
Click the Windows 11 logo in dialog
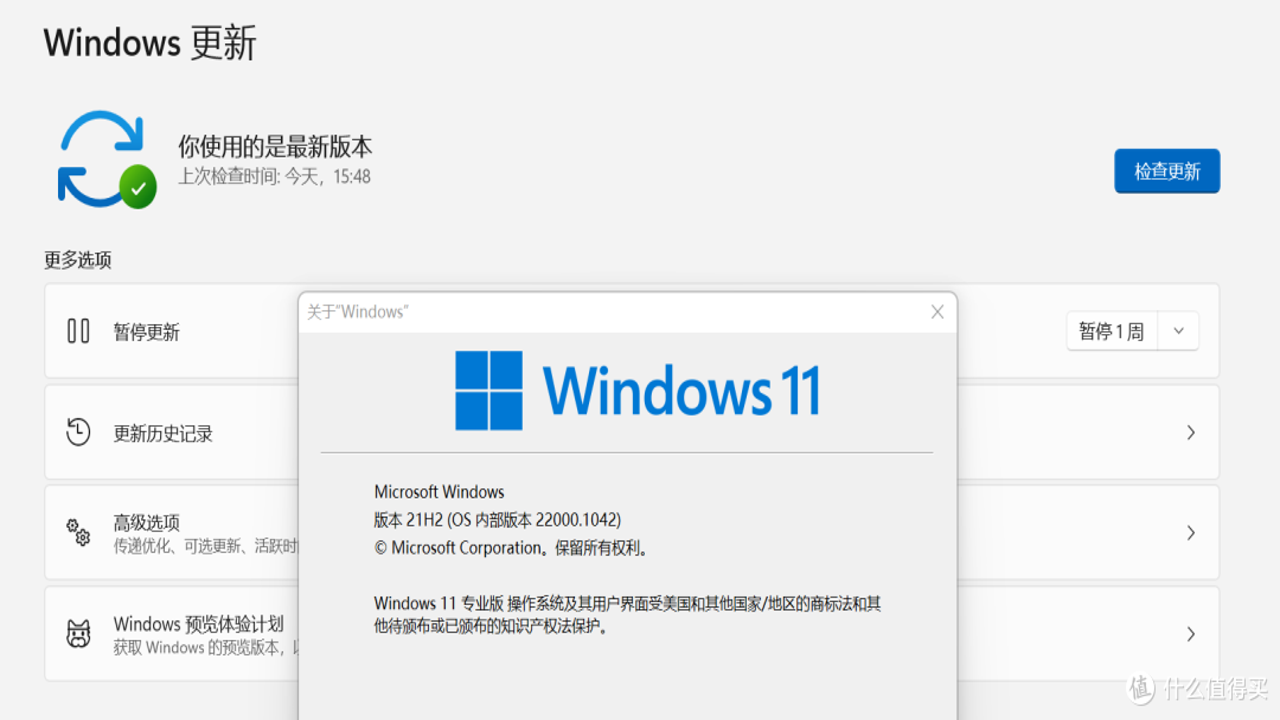[638, 390]
